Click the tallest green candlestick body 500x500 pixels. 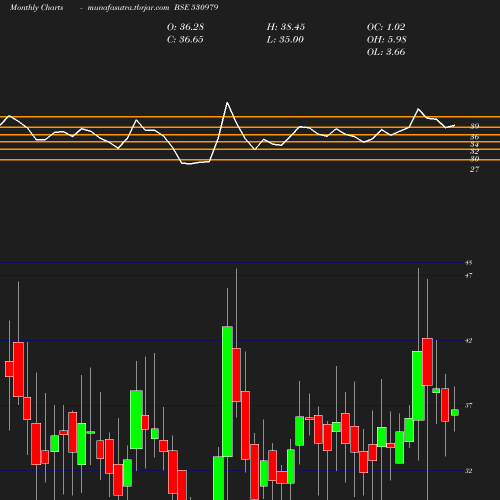click(x=227, y=392)
